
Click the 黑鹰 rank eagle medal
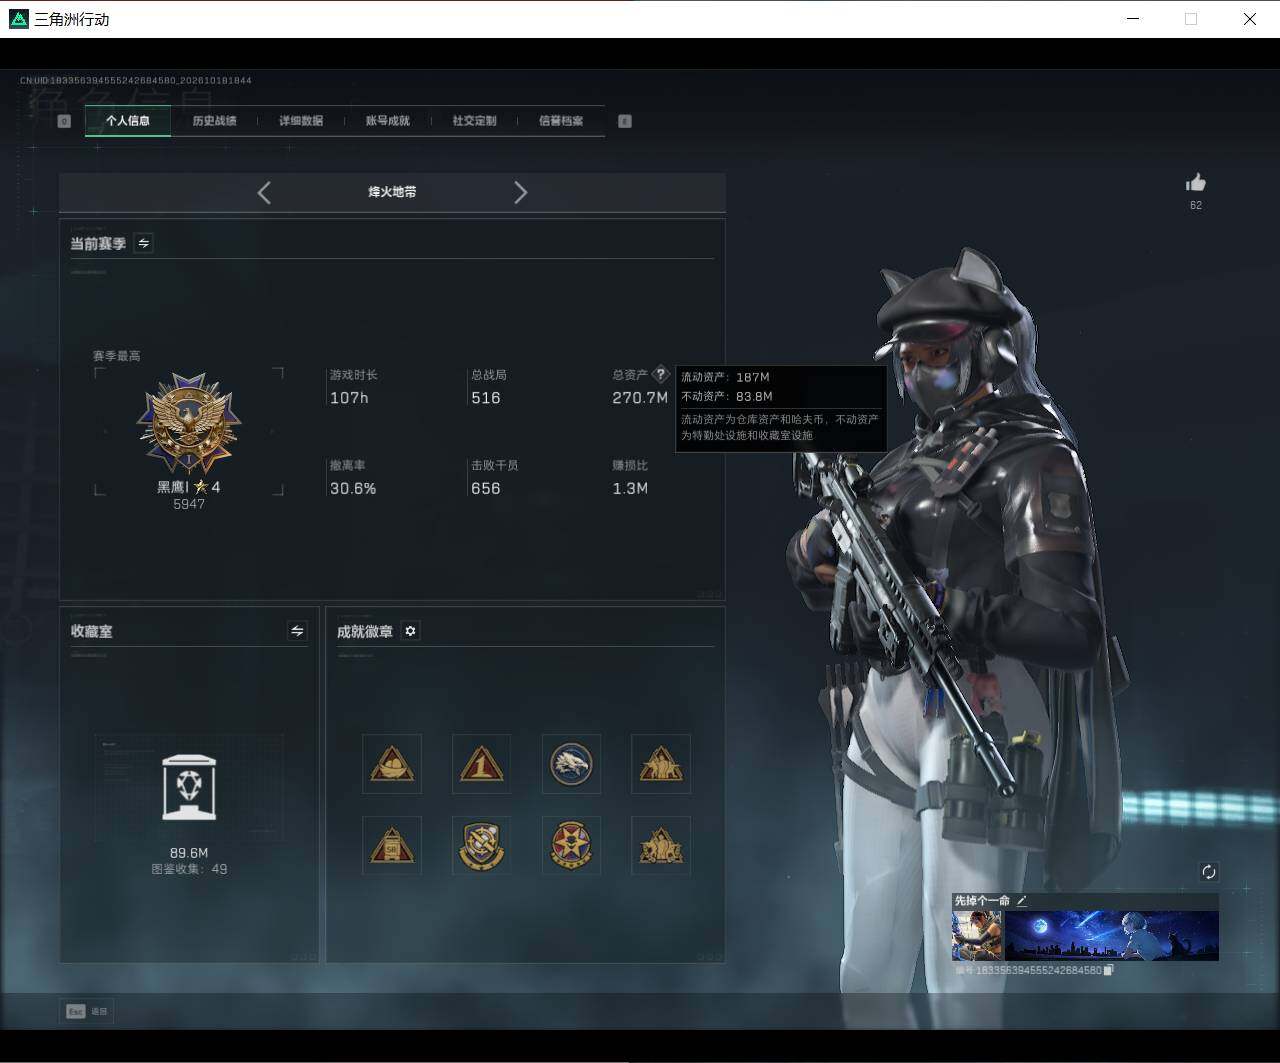coord(189,424)
